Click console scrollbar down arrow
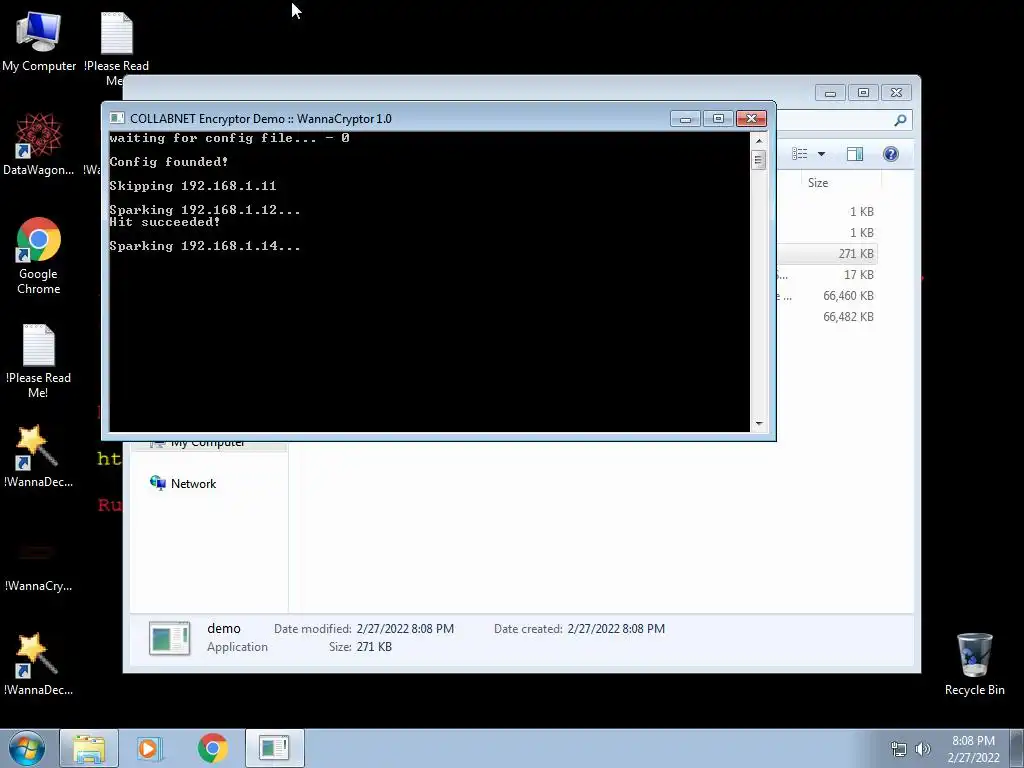 759,423
